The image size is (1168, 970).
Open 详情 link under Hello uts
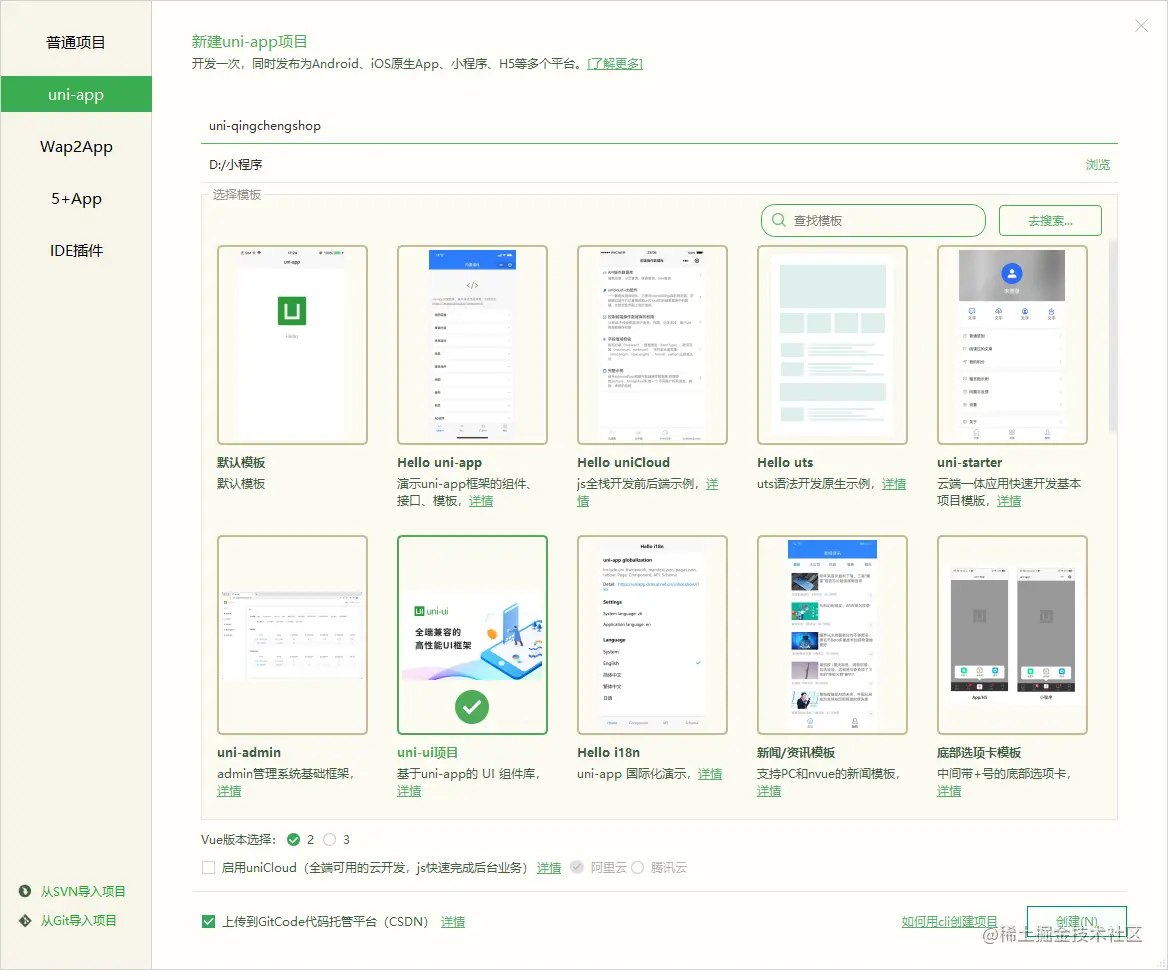click(x=894, y=484)
